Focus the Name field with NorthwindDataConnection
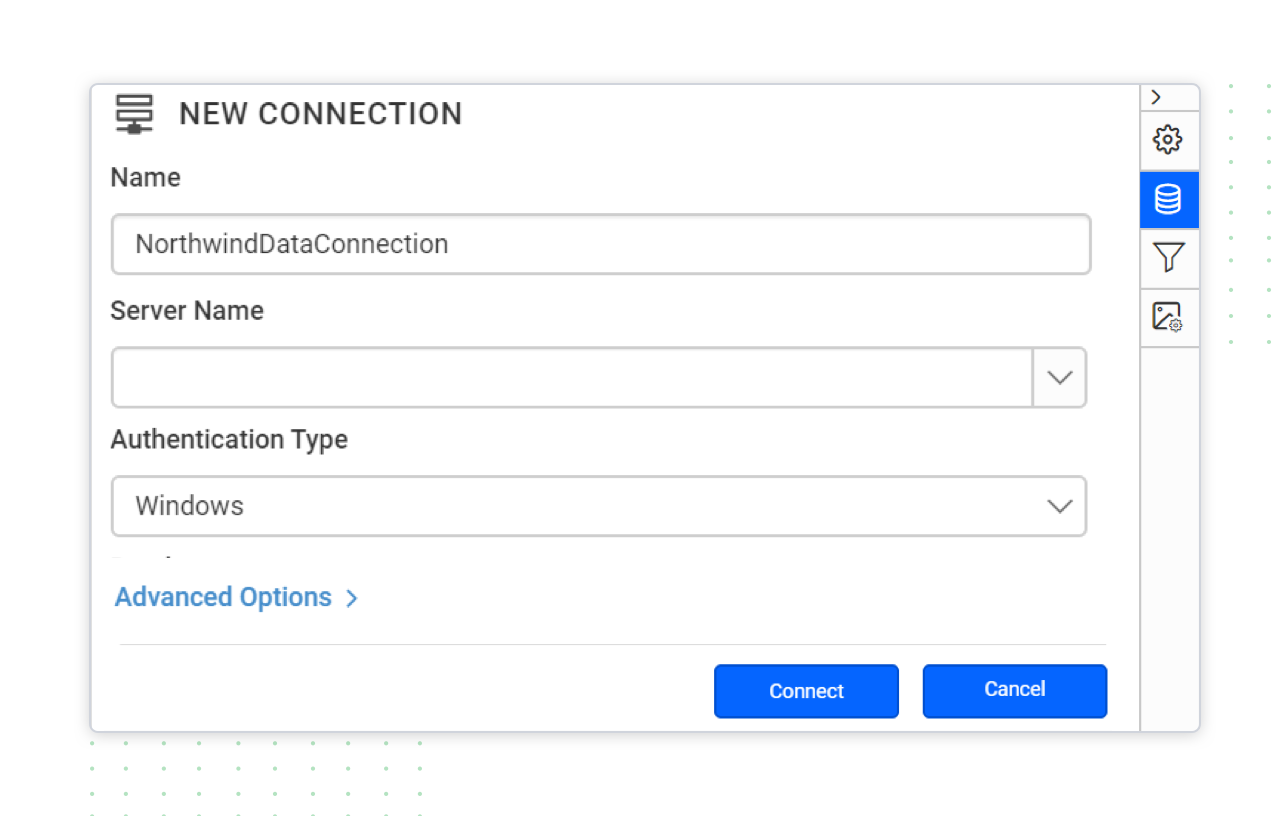Screen dimensions: 1288x816 click(x=600, y=244)
